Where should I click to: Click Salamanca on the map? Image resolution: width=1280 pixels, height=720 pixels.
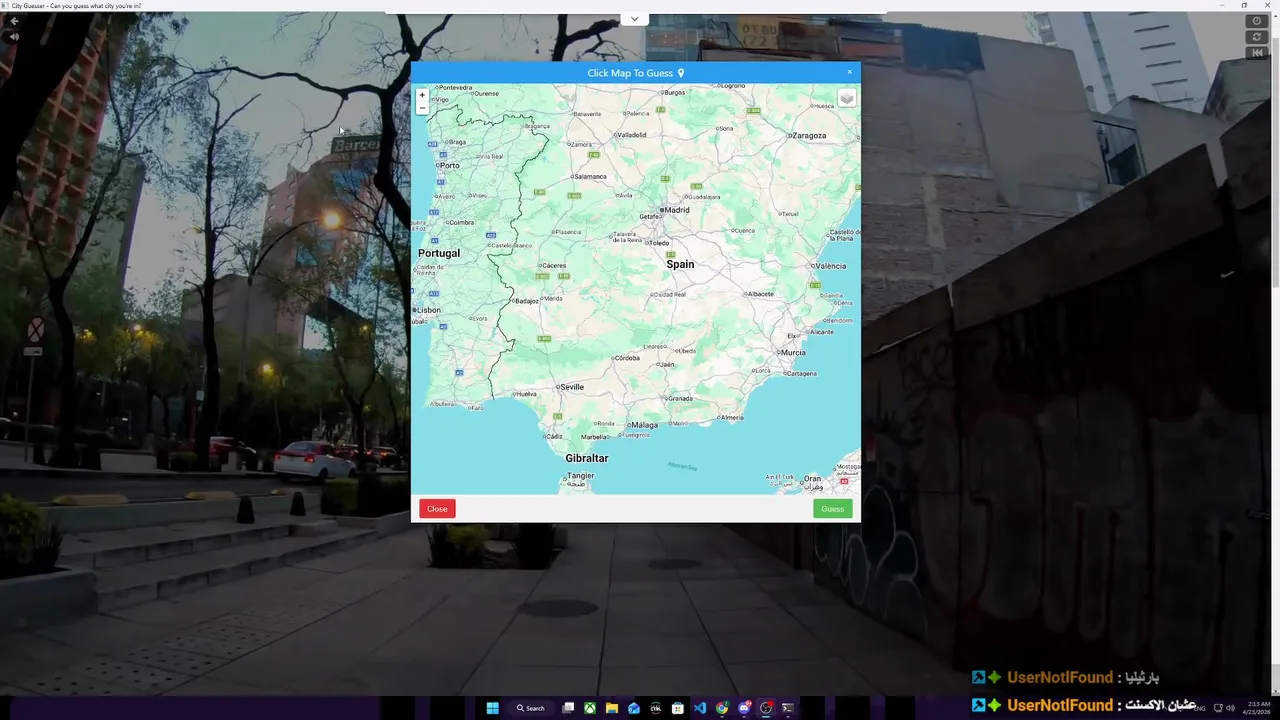(x=590, y=177)
